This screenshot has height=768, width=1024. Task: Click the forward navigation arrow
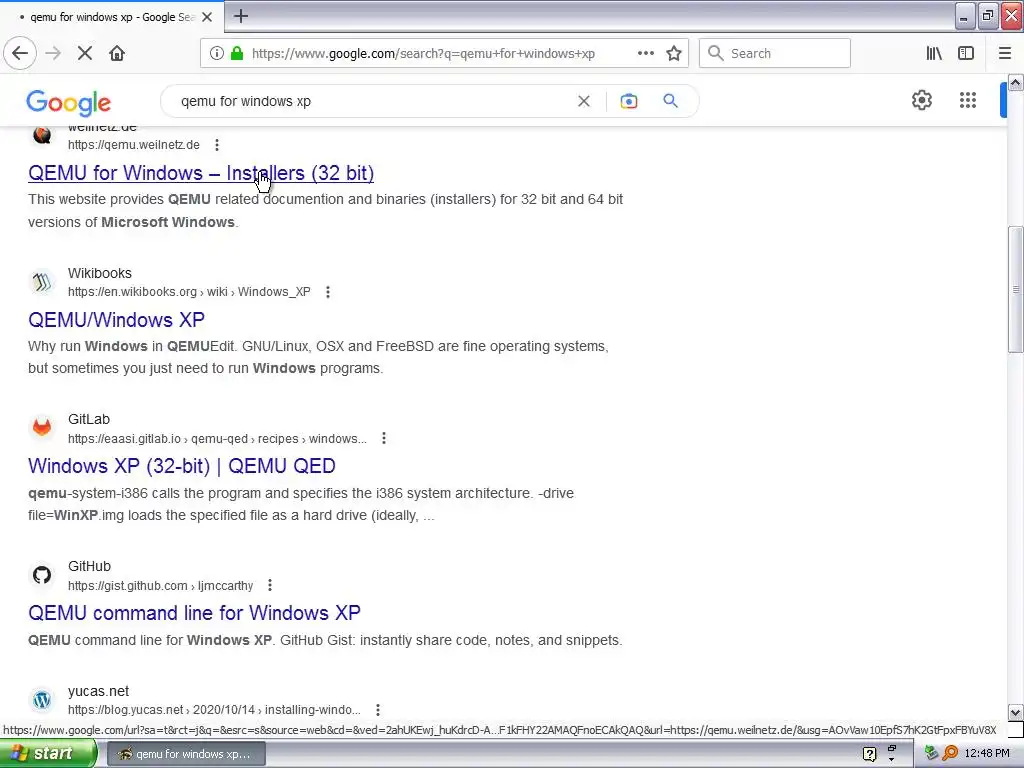54,53
